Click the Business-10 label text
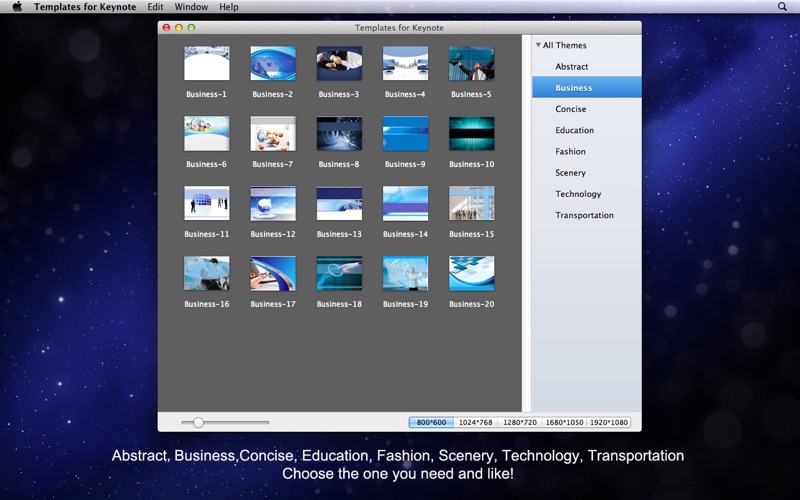Viewport: 800px width, 500px height. (x=471, y=164)
